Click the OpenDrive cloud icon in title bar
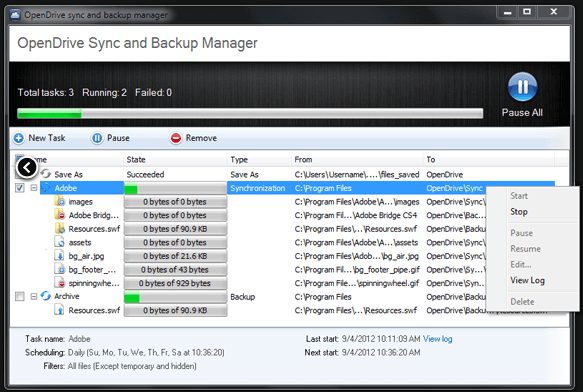This screenshot has height=392, width=583. (15, 15)
